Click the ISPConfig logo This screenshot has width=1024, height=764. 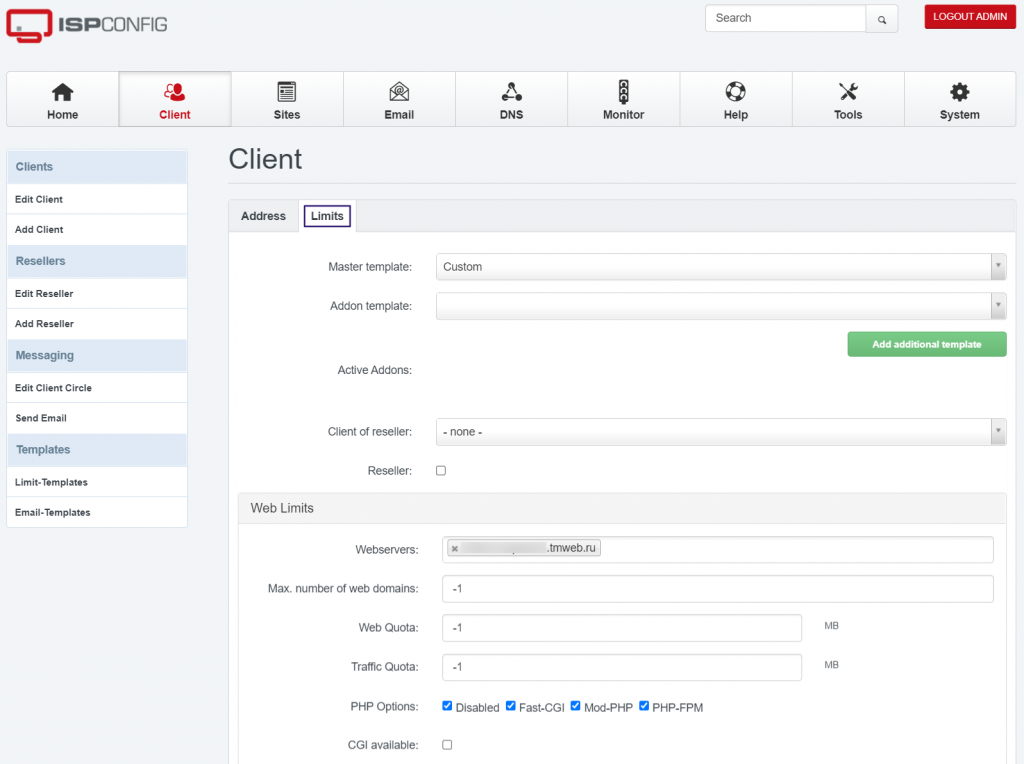[87, 25]
